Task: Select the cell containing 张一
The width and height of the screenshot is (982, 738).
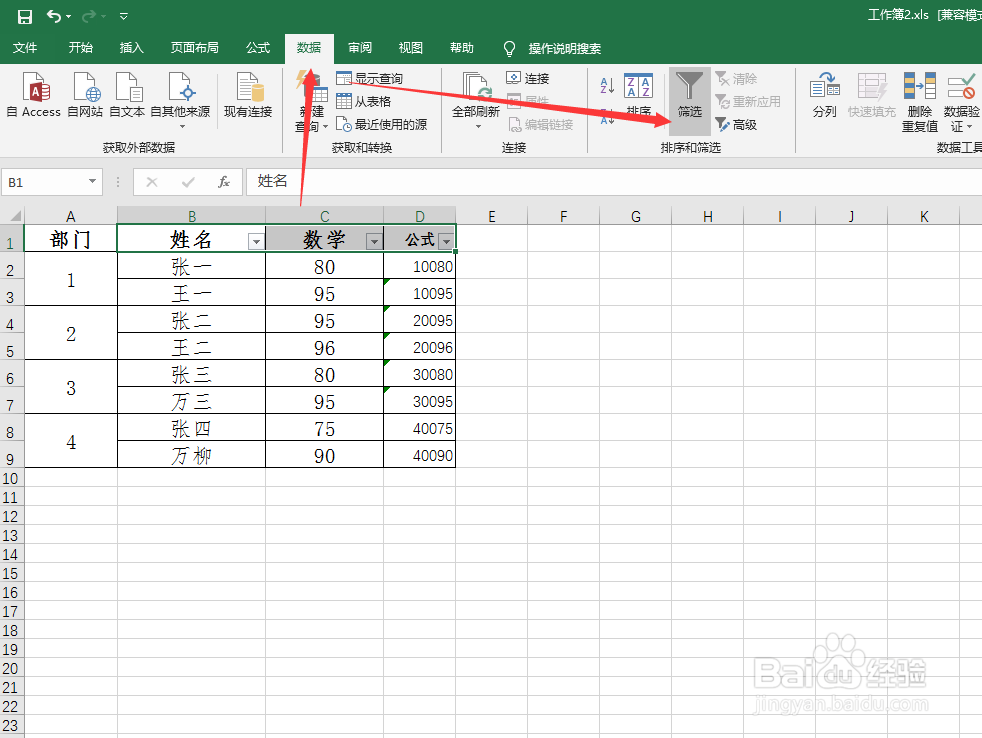Action: click(x=192, y=266)
